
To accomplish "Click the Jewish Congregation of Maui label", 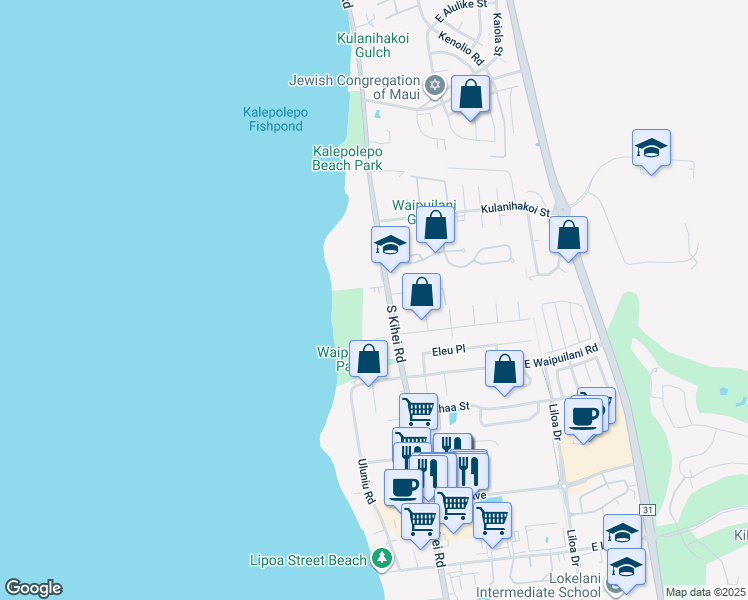I will coord(354,87).
